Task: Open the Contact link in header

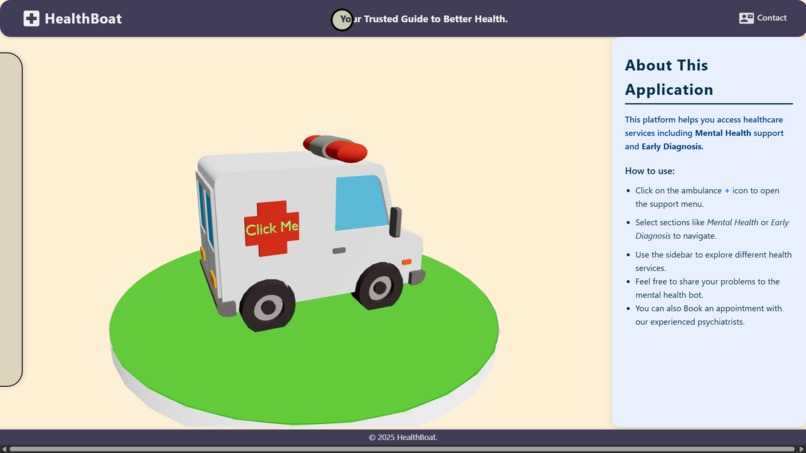Action: (x=762, y=18)
